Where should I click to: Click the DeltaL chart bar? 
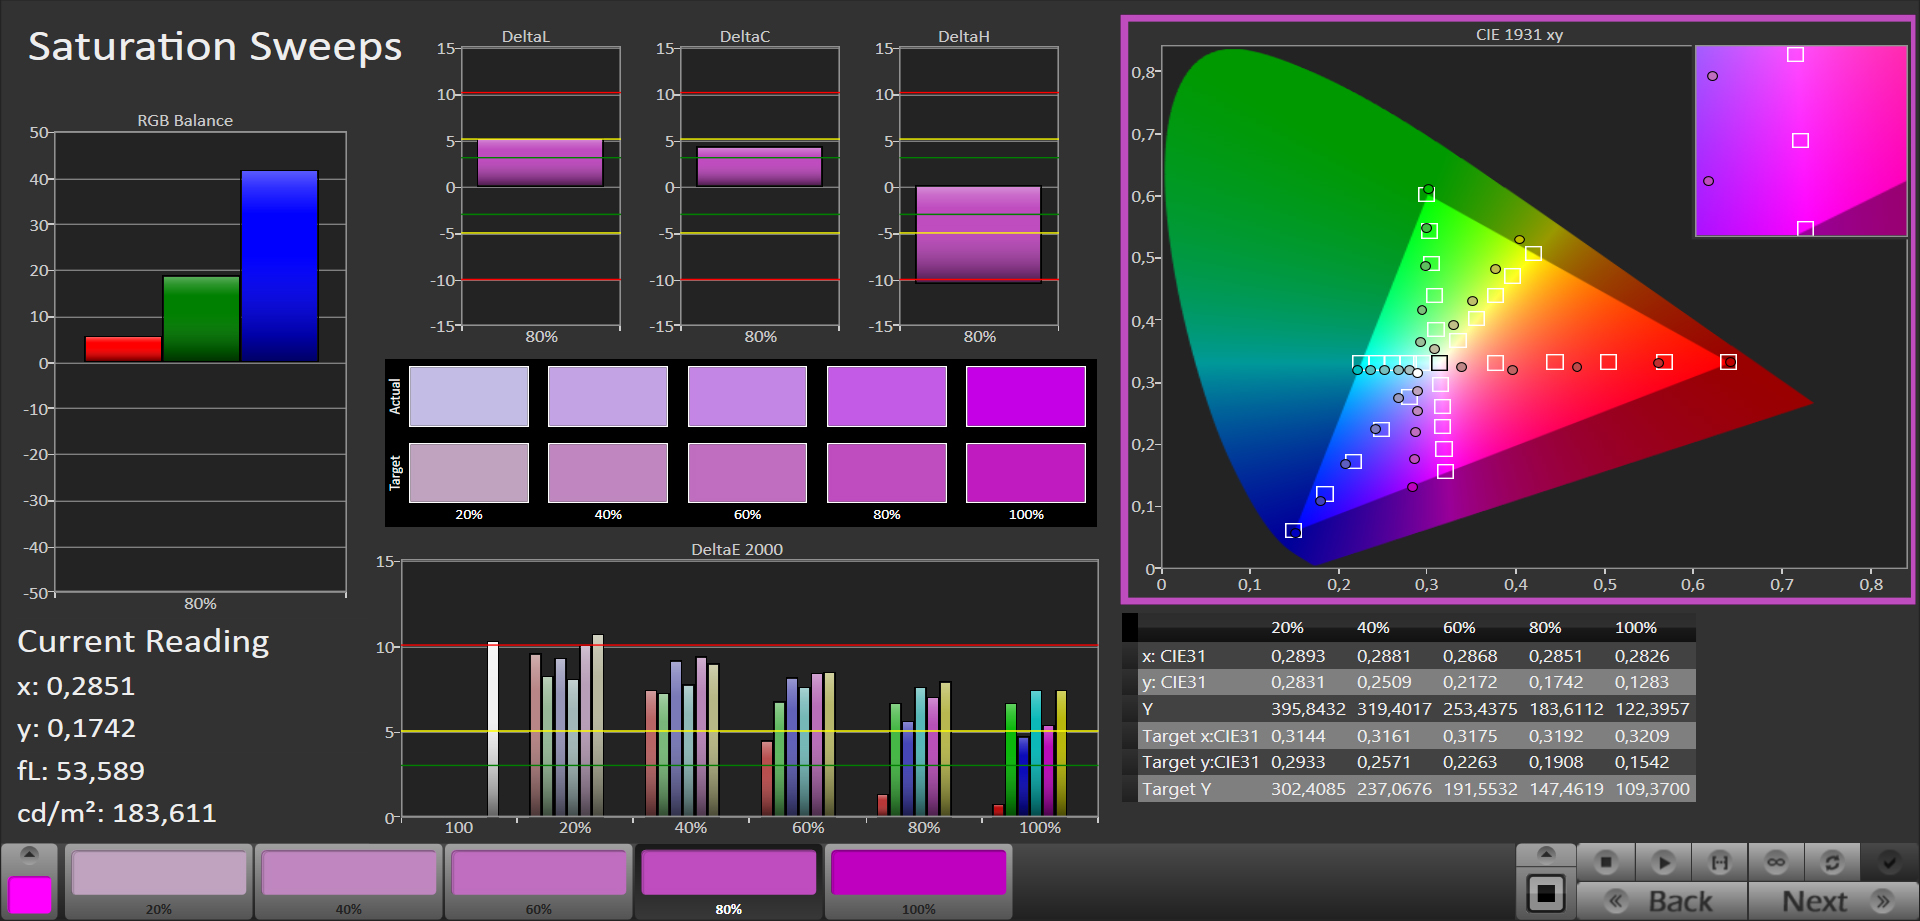click(540, 163)
